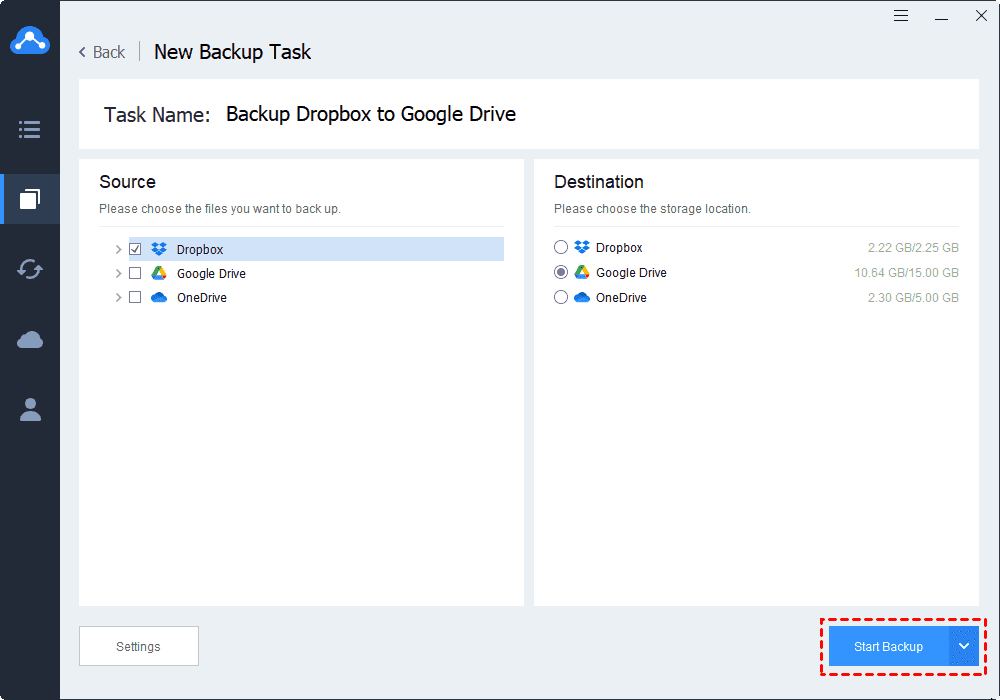1000x700 pixels.
Task: Open the sync sidebar icon
Action: point(30,269)
